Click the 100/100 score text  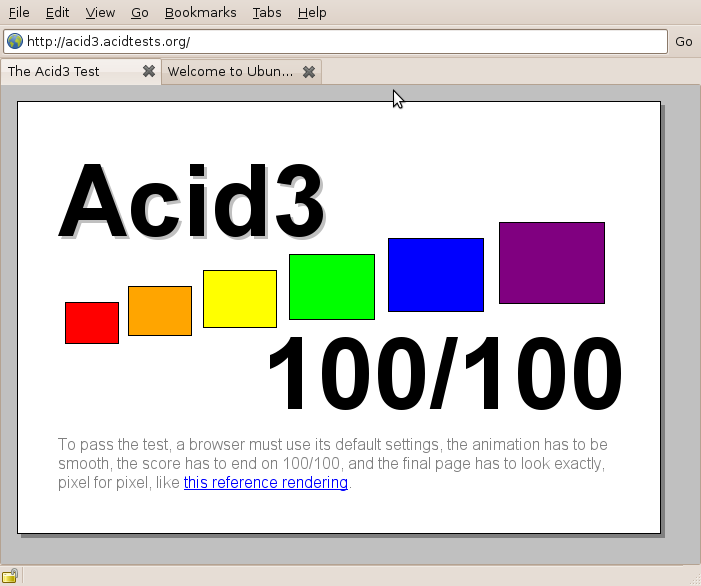[x=445, y=373]
